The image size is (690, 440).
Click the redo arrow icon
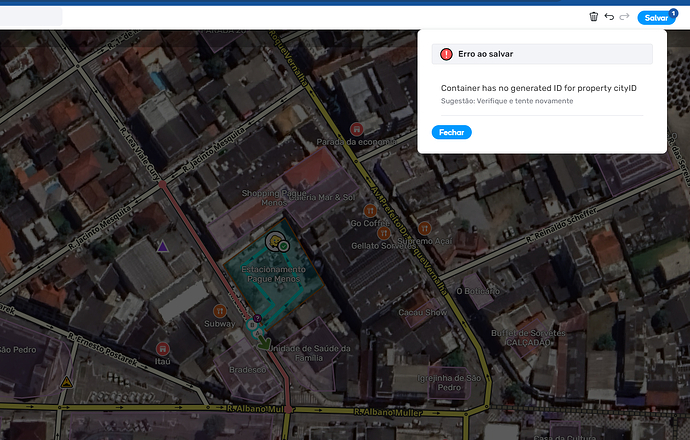pyautogui.click(x=625, y=17)
